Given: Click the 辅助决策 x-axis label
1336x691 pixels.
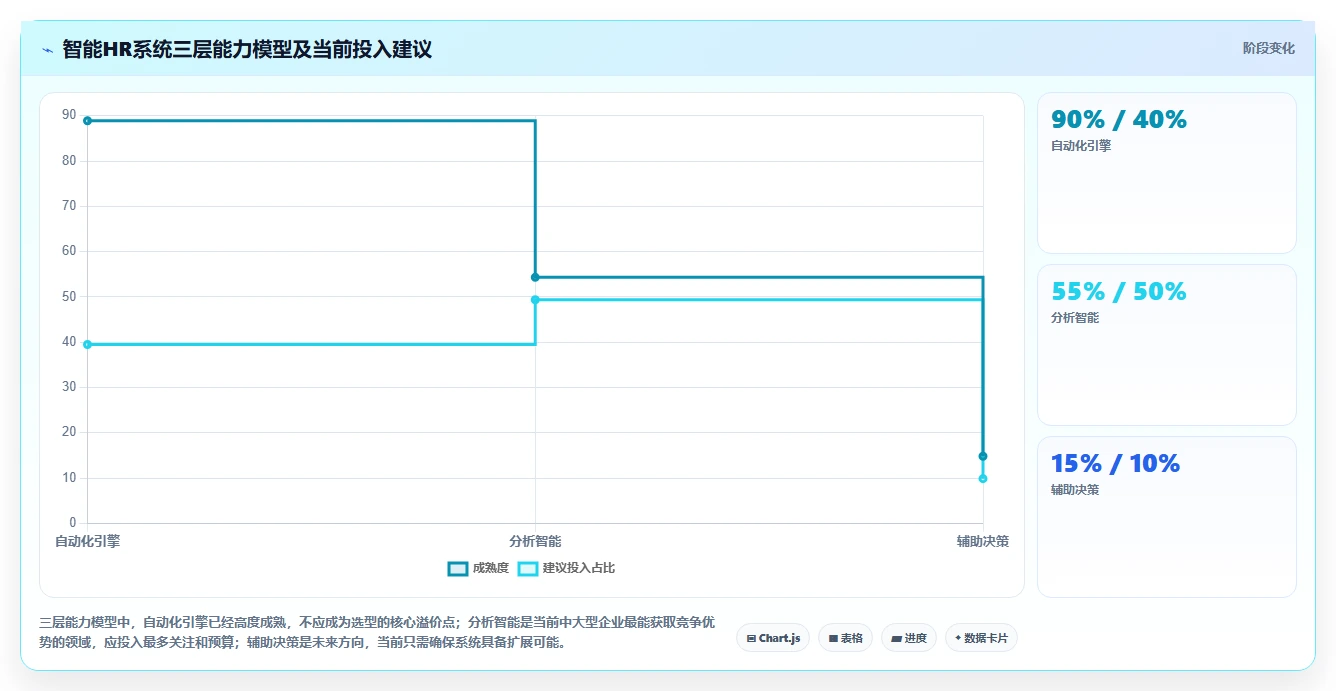Looking at the screenshot, I should (x=983, y=541).
